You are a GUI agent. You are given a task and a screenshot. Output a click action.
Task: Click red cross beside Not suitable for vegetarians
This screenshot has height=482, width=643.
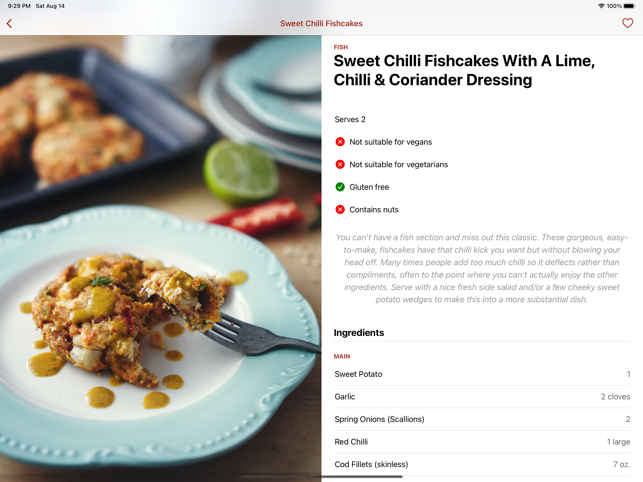pyautogui.click(x=340, y=164)
